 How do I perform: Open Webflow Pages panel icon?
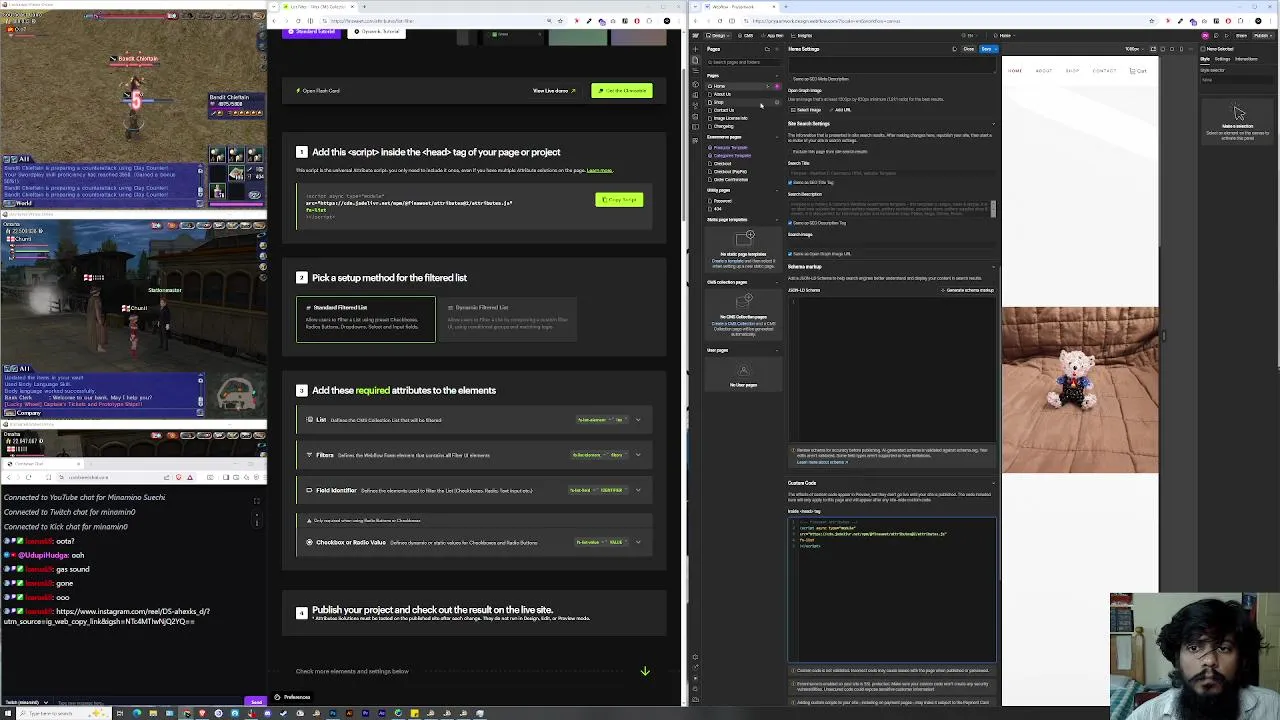[695, 60]
